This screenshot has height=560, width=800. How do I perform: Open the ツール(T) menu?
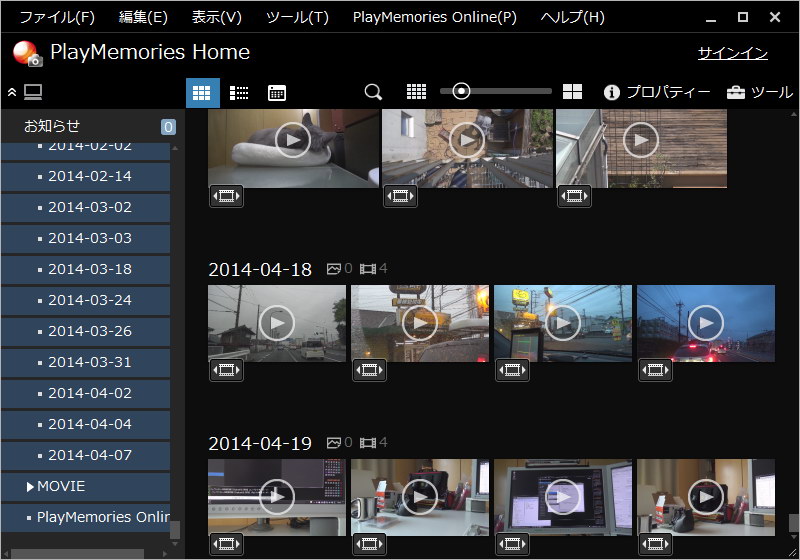[x=297, y=17]
